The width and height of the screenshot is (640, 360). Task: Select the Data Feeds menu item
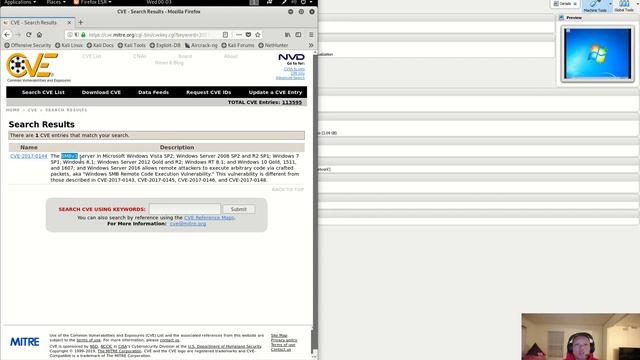[153, 92]
